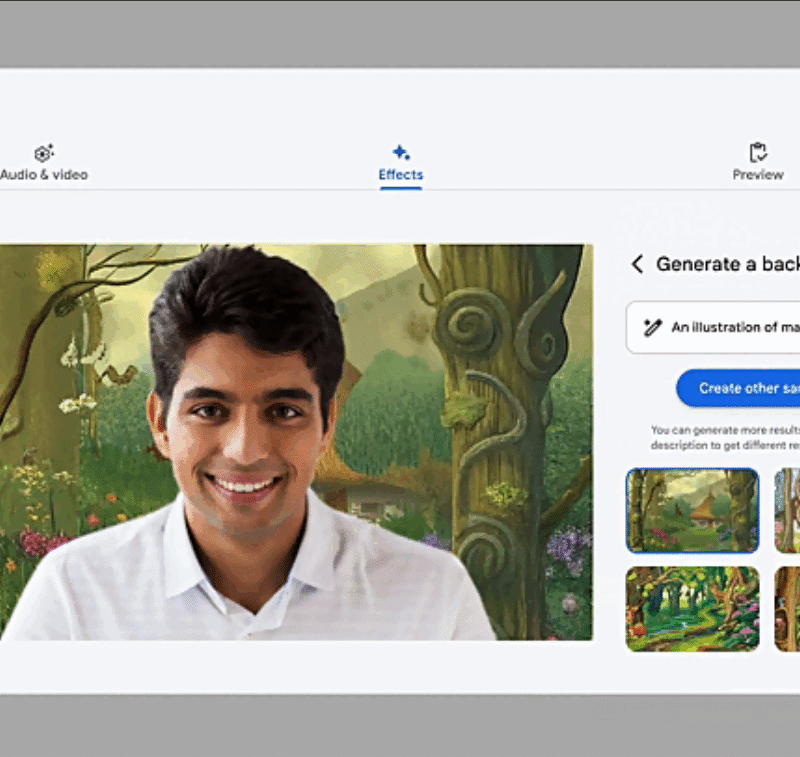Image resolution: width=800 pixels, height=757 pixels.
Task: Click the blue underline beneath Effects tab
Action: pyautogui.click(x=400, y=188)
